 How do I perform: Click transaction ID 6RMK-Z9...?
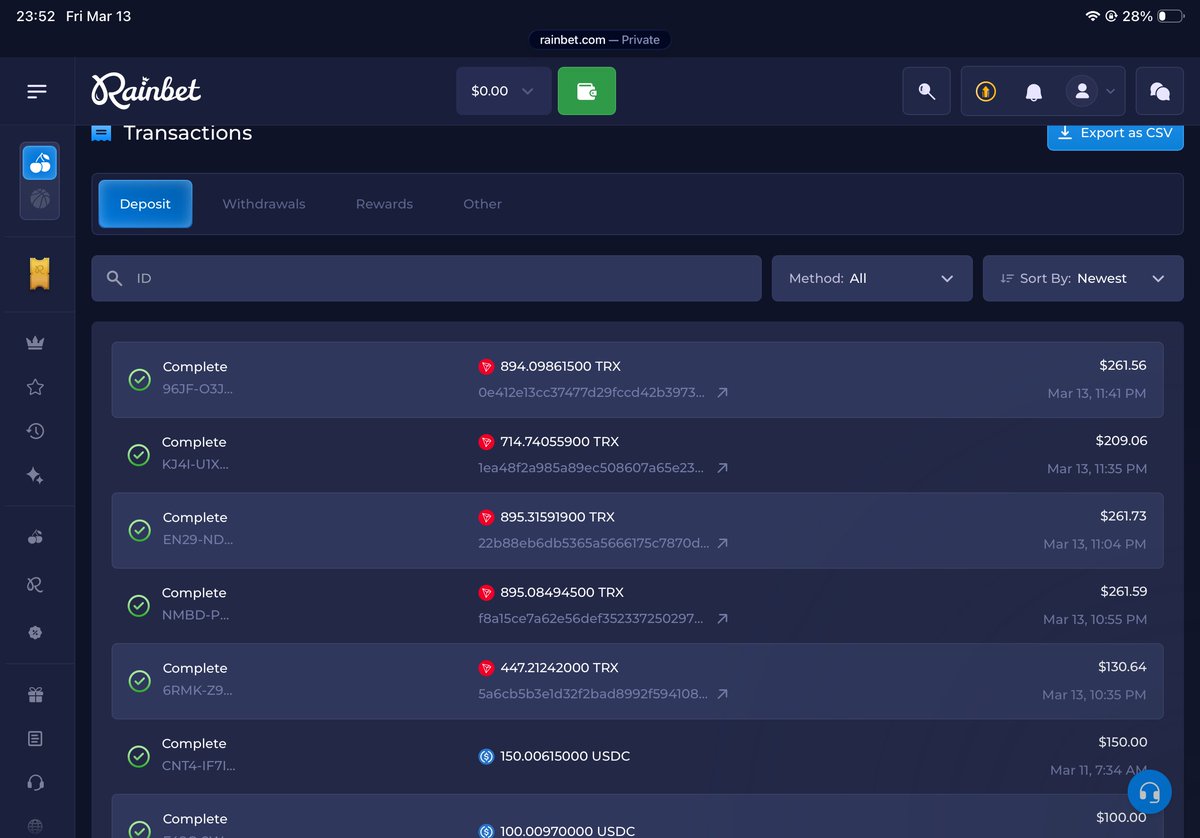(x=198, y=690)
